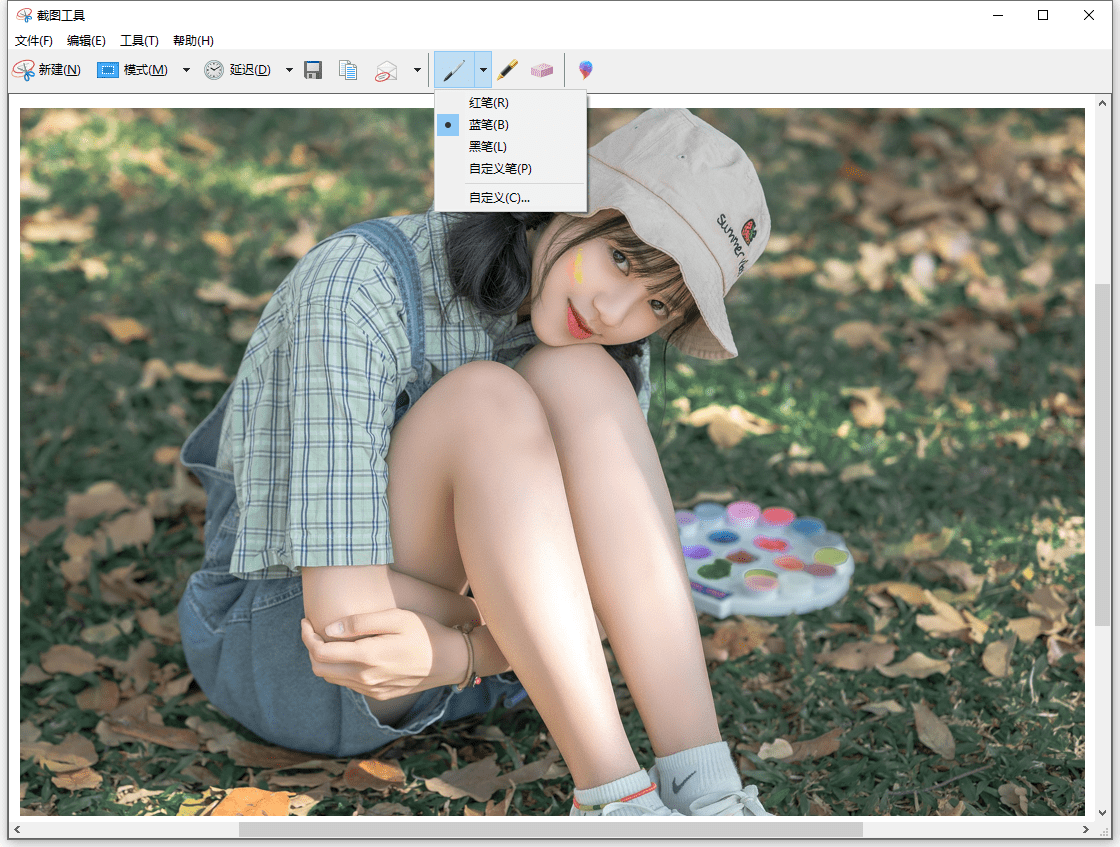Click the Send snip envelope icon
The image size is (1120, 847).
pos(386,70)
